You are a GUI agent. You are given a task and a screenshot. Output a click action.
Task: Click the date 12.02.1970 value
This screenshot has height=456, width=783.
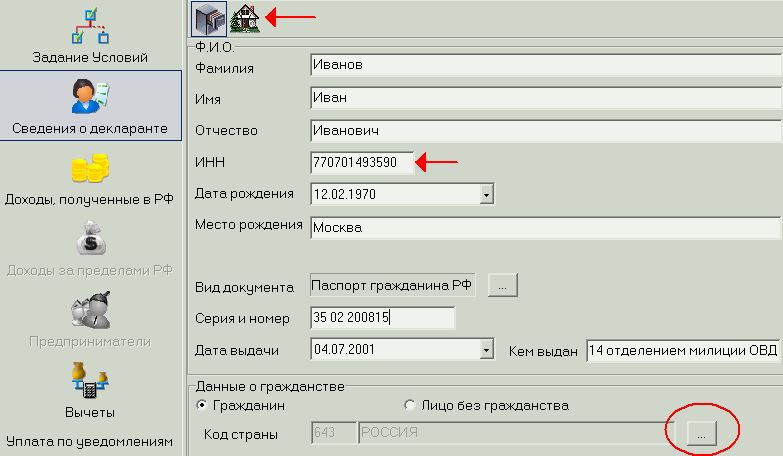tap(345, 194)
